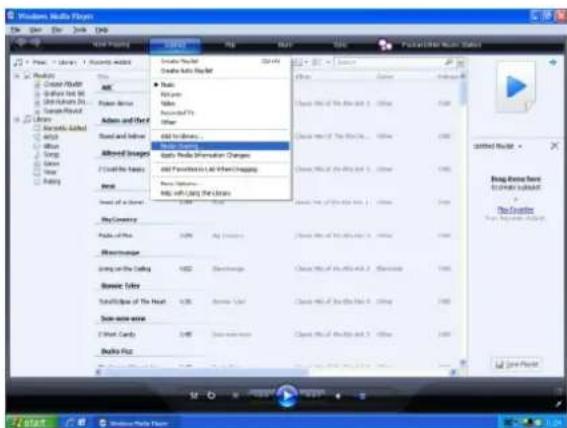Click Help with Using the Library
This screenshot has height=428, width=567.
[x=195, y=193]
